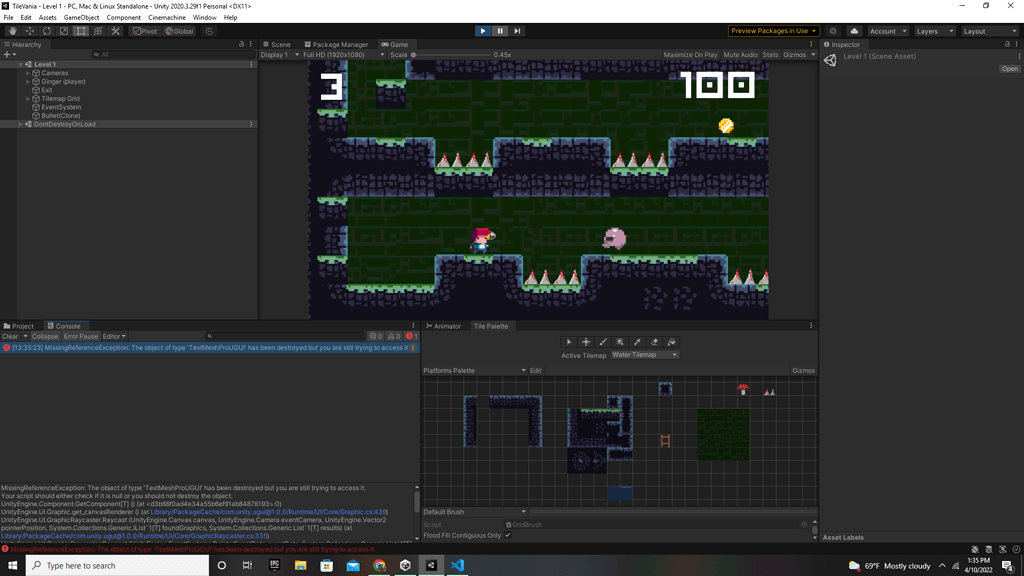Open the Cinemachine menu
The width and height of the screenshot is (1024, 576).
click(167, 18)
